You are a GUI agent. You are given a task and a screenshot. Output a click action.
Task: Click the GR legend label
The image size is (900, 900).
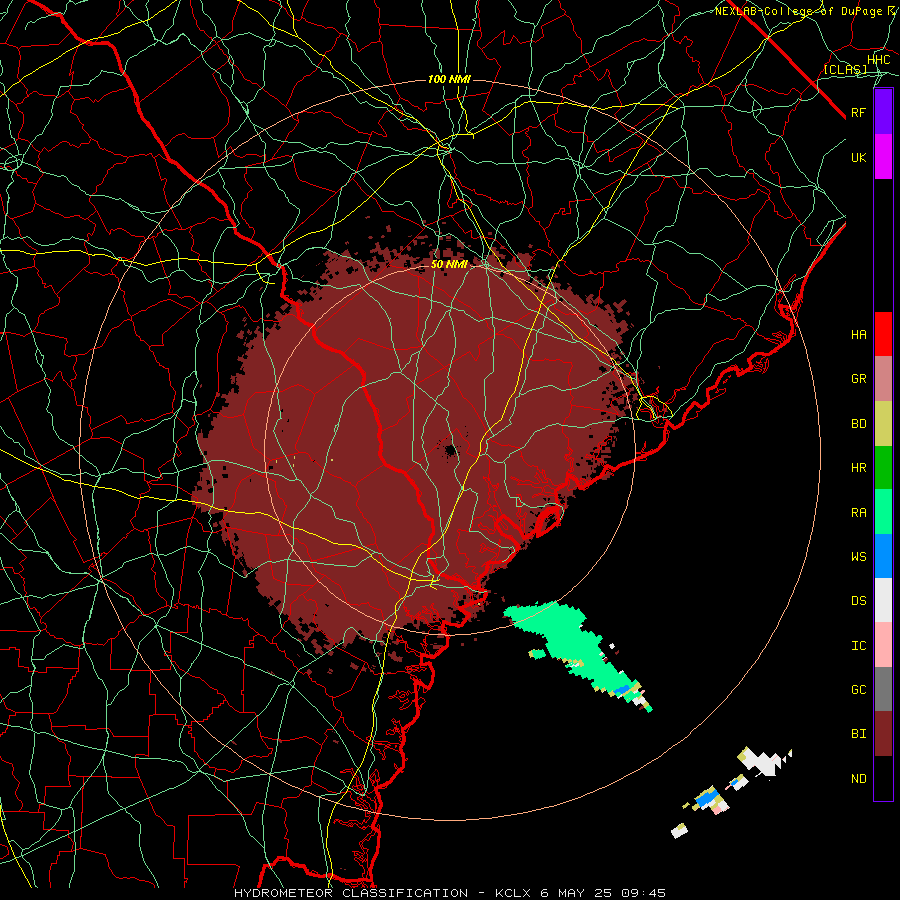[x=859, y=379]
